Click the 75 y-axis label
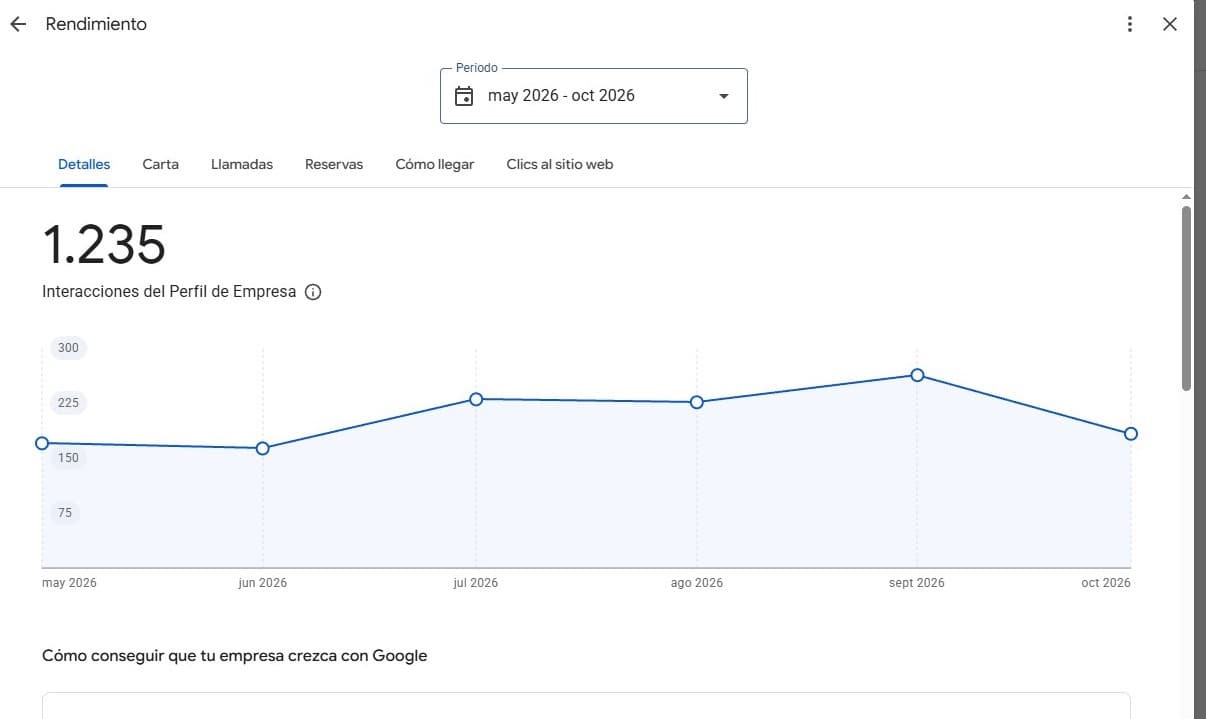The height and width of the screenshot is (719, 1206). pyautogui.click(x=65, y=513)
